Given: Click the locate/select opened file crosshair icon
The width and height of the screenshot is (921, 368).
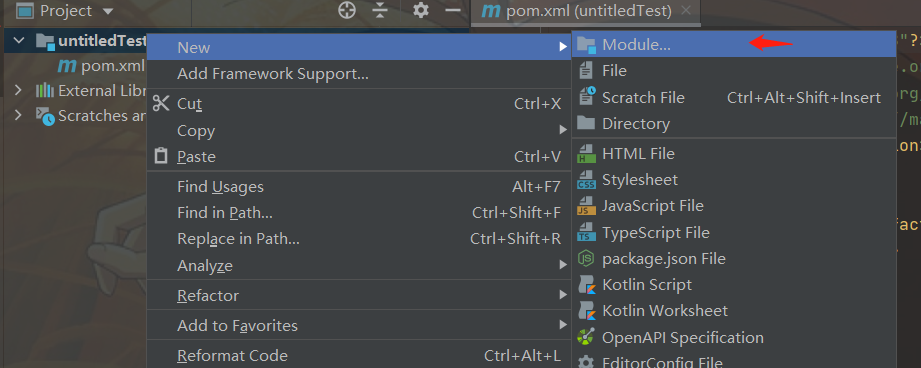Looking at the screenshot, I should tap(347, 11).
